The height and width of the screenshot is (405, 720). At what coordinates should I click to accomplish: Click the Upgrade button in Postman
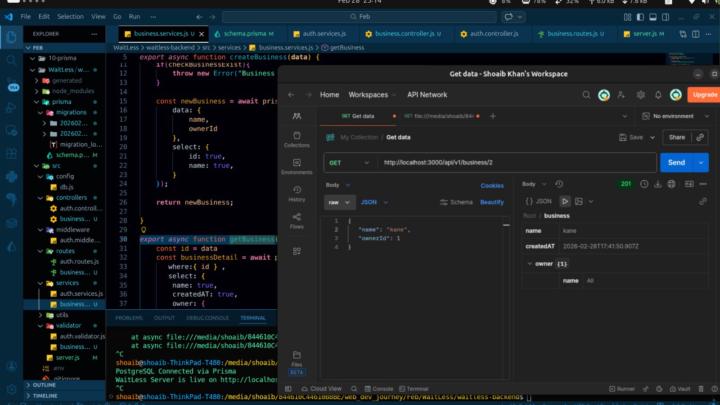pyautogui.click(x=704, y=95)
